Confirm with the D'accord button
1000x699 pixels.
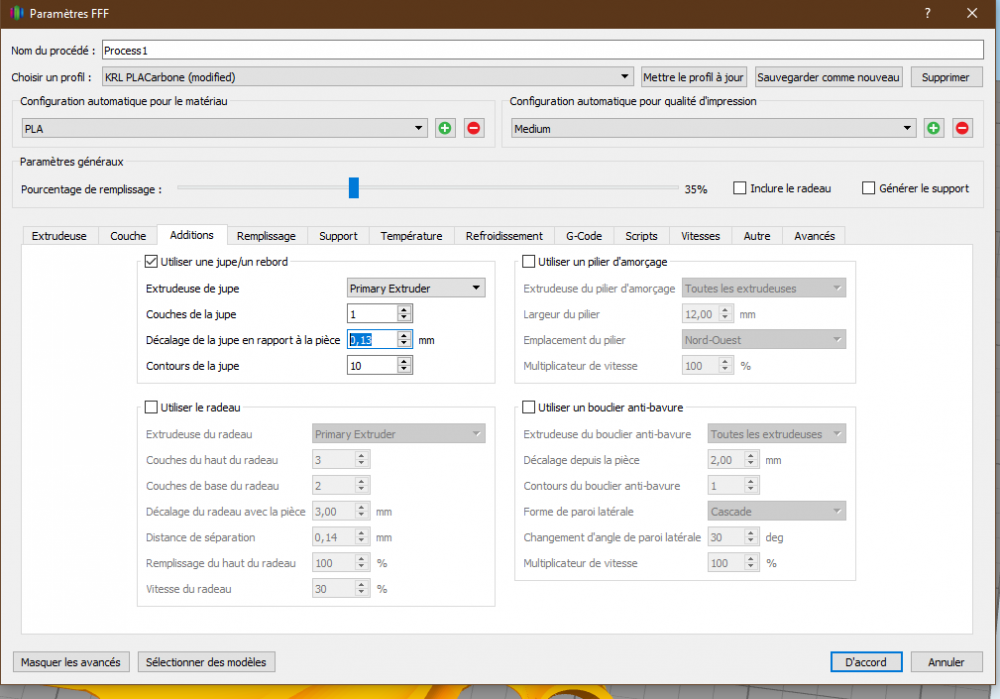pyautogui.click(x=866, y=662)
